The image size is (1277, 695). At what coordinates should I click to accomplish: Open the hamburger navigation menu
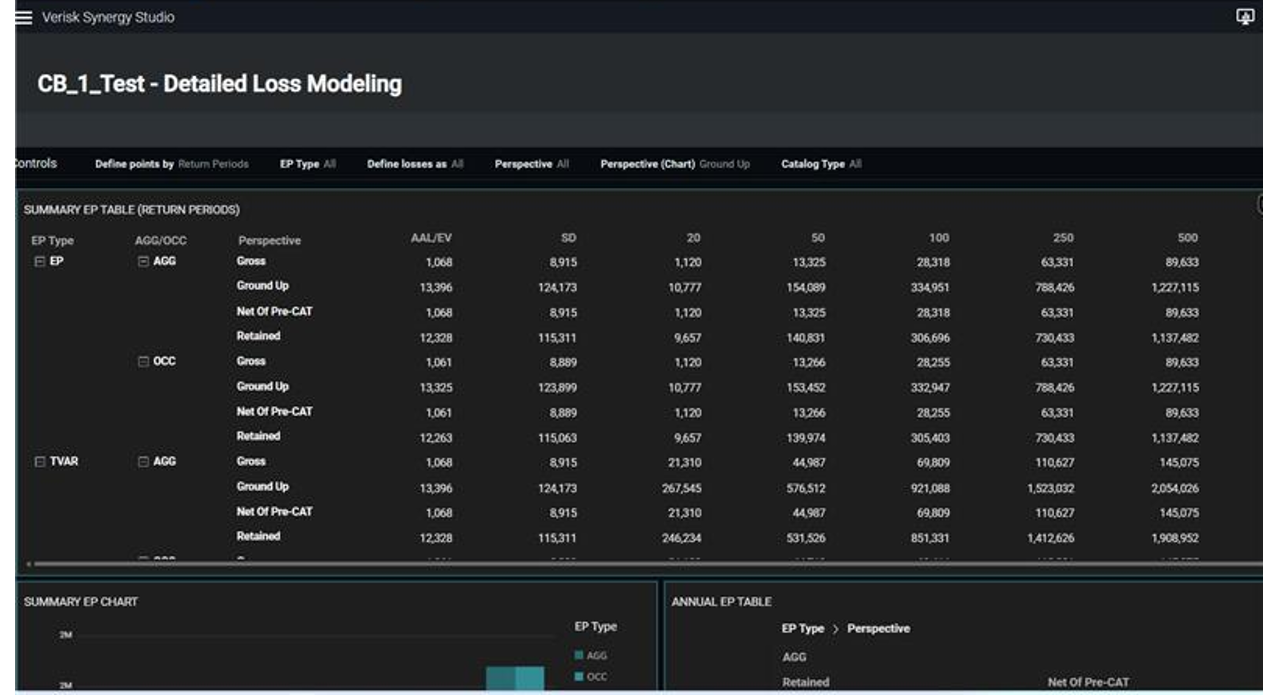24,17
